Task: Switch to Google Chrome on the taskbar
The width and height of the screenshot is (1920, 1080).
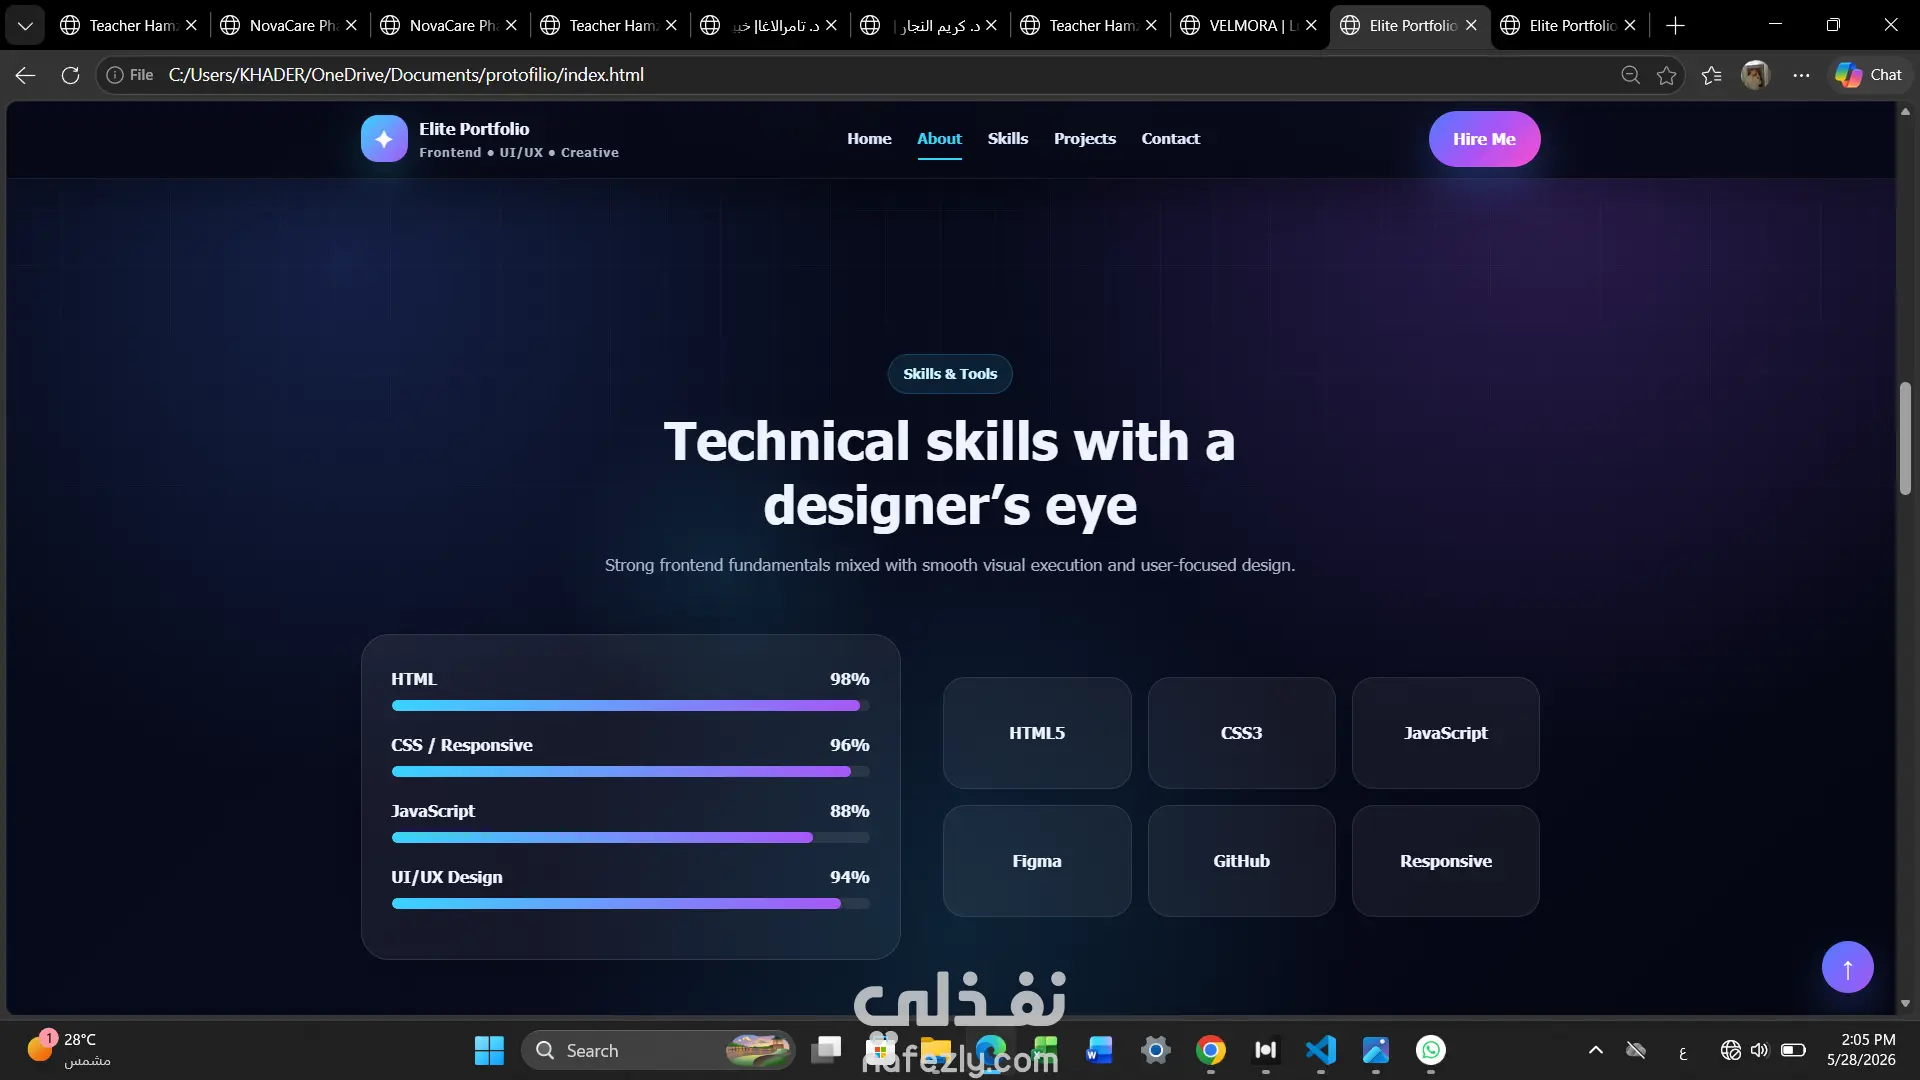Action: (x=1210, y=1050)
